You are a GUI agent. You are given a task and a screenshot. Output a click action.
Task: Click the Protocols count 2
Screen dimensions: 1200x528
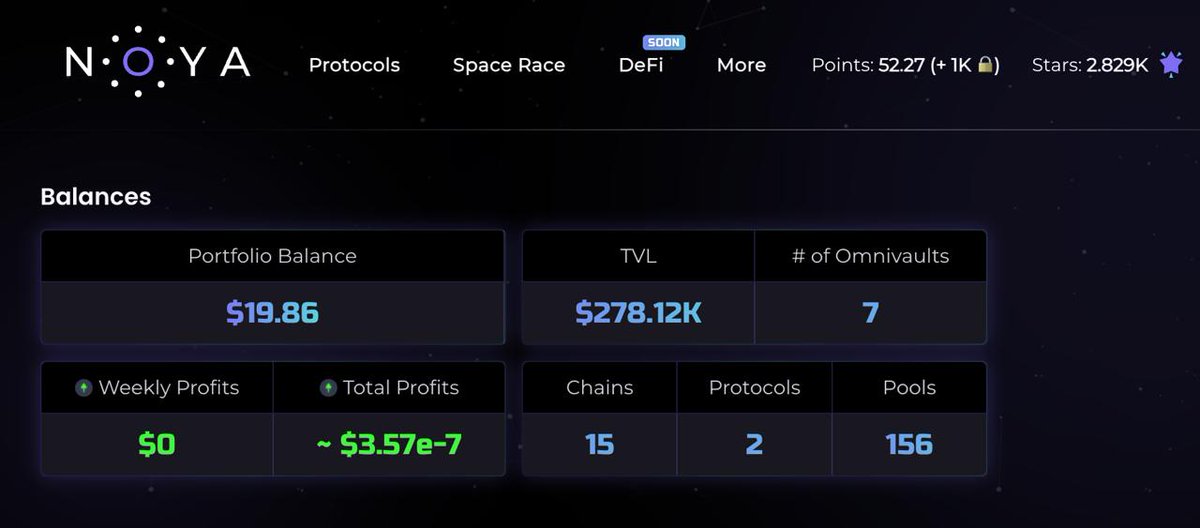(x=754, y=444)
